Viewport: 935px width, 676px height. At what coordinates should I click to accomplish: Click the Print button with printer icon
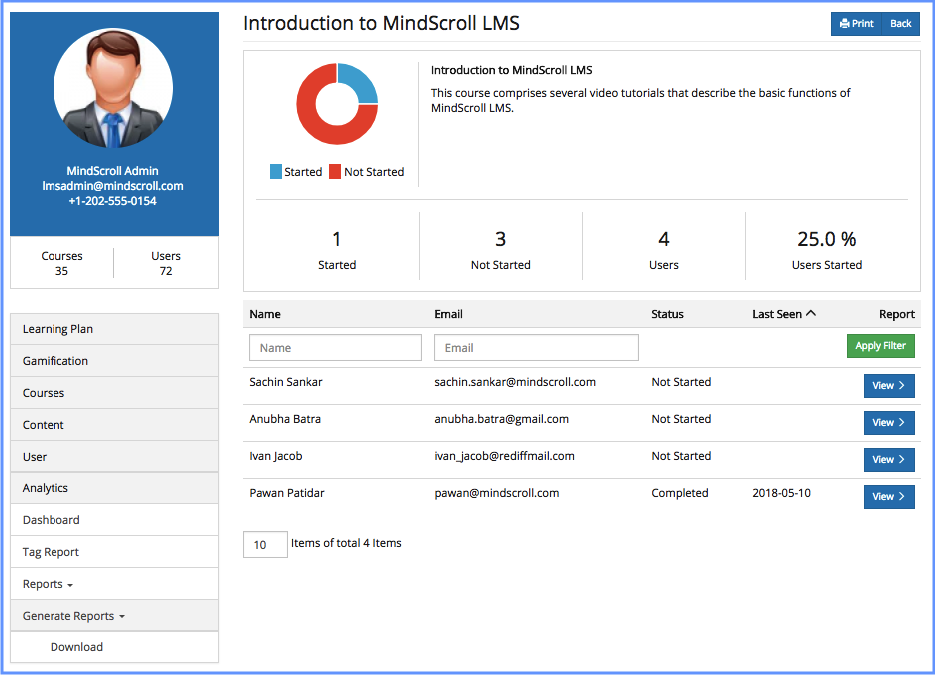856,24
